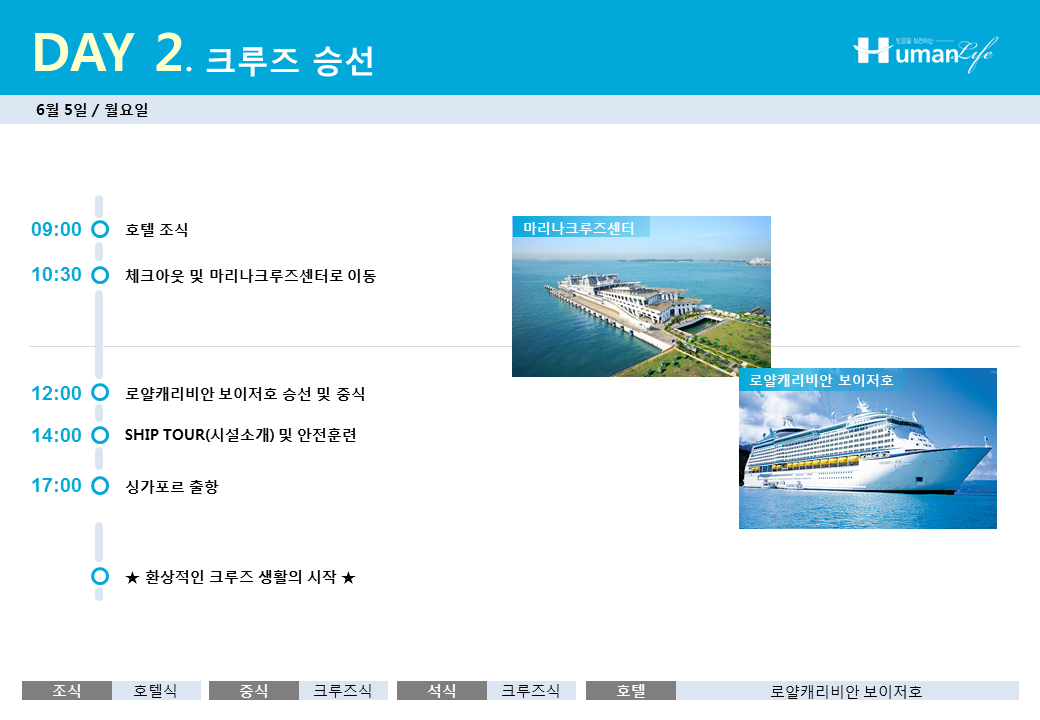Viewport: 1040px width, 720px height.
Task: Click the 마리나크루즈센터 image caption
Action: (578, 228)
